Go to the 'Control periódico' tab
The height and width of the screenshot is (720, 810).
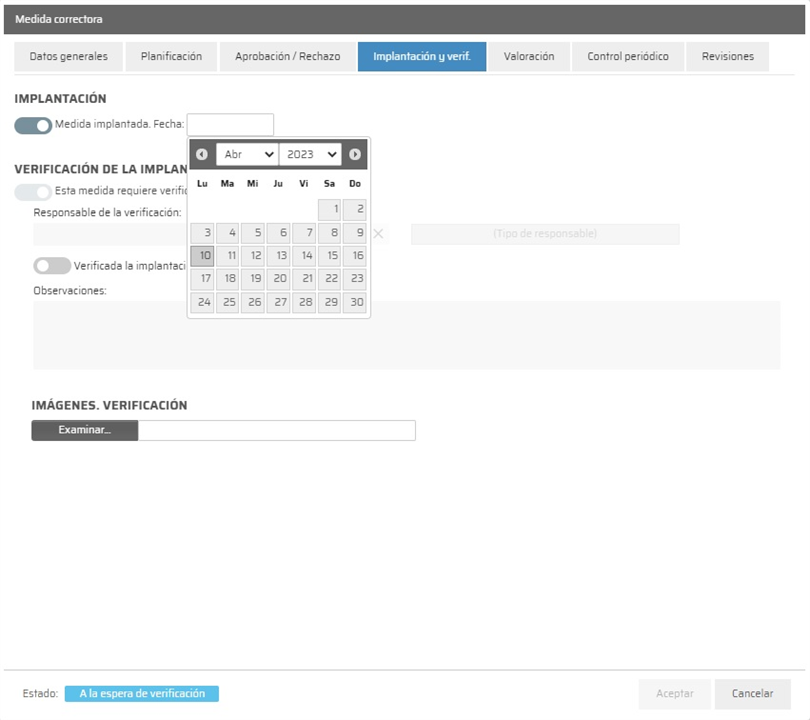coord(628,57)
